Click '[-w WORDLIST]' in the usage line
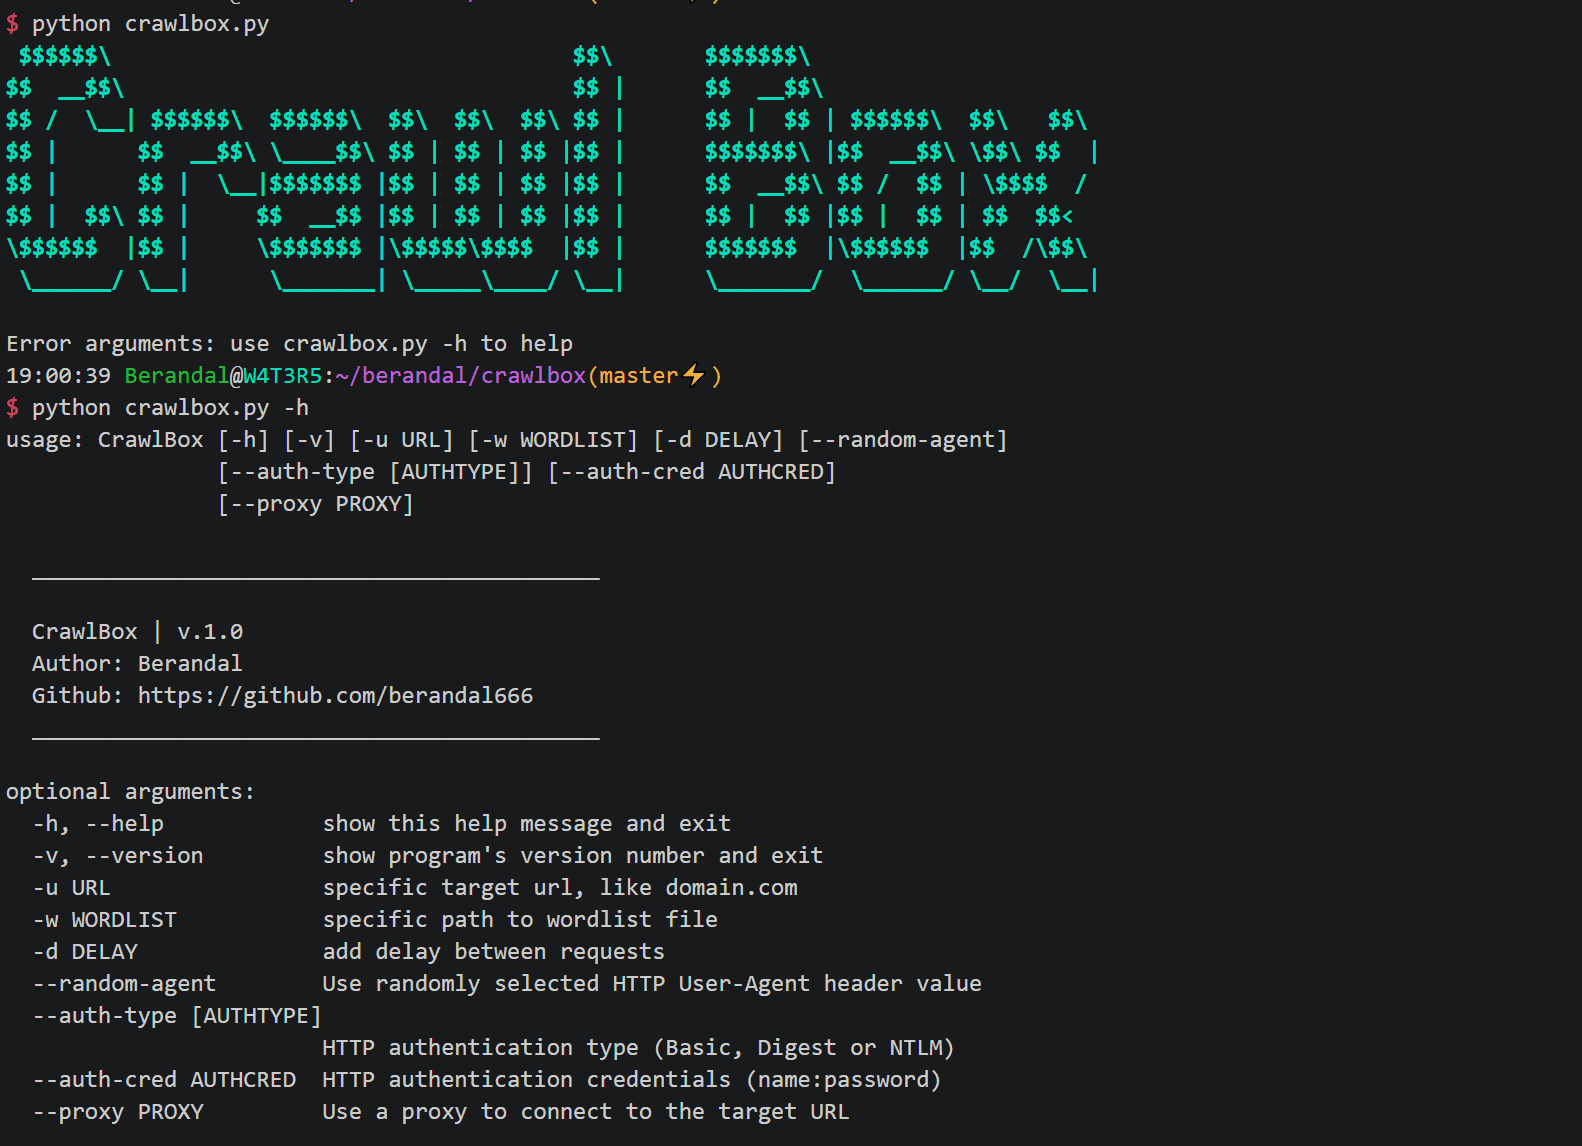 [x=553, y=440]
